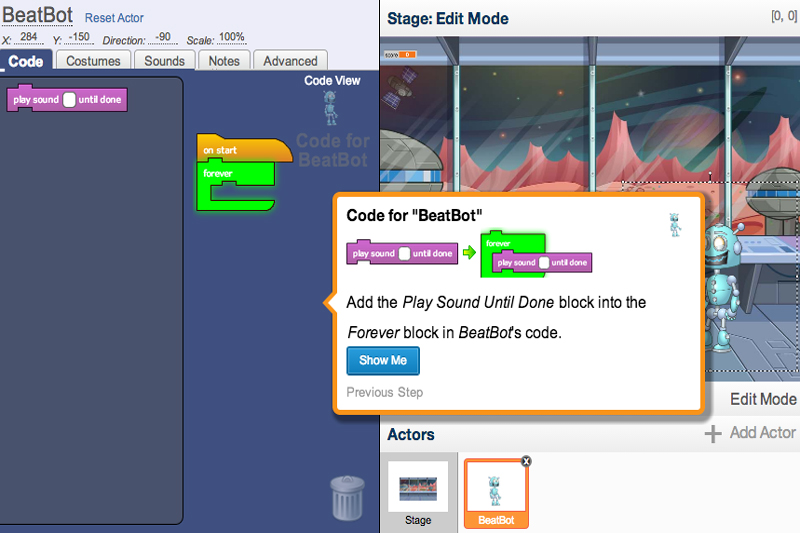Image resolution: width=800 pixels, height=533 pixels.
Task: Click the Previous Step link
Action: pyautogui.click(x=384, y=392)
